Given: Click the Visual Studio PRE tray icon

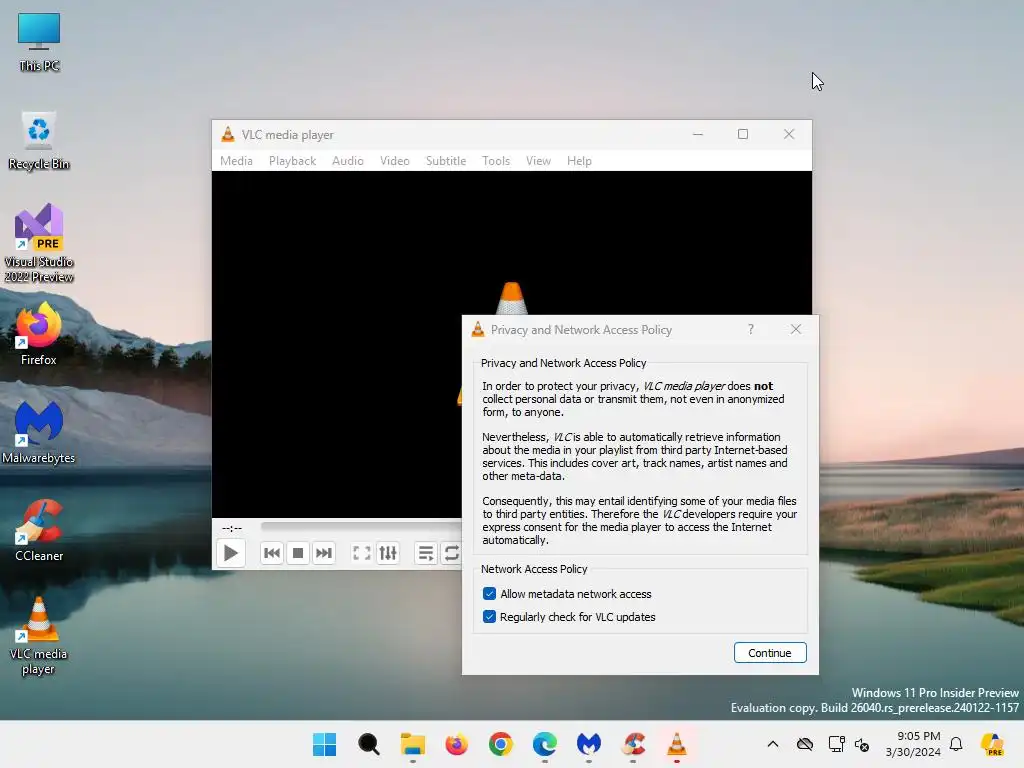Looking at the screenshot, I should 992,744.
